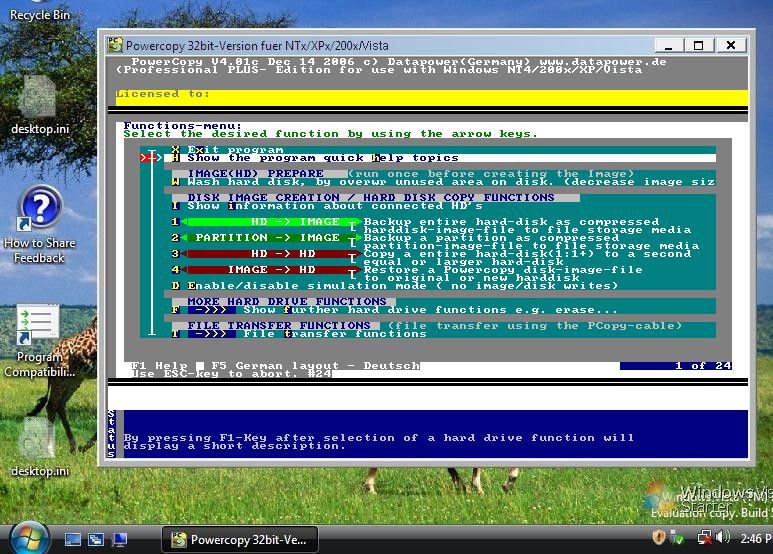Click Show Desktop quick launch icon
The width and height of the screenshot is (773, 554).
pyautogui.click(x=72, y=540)
